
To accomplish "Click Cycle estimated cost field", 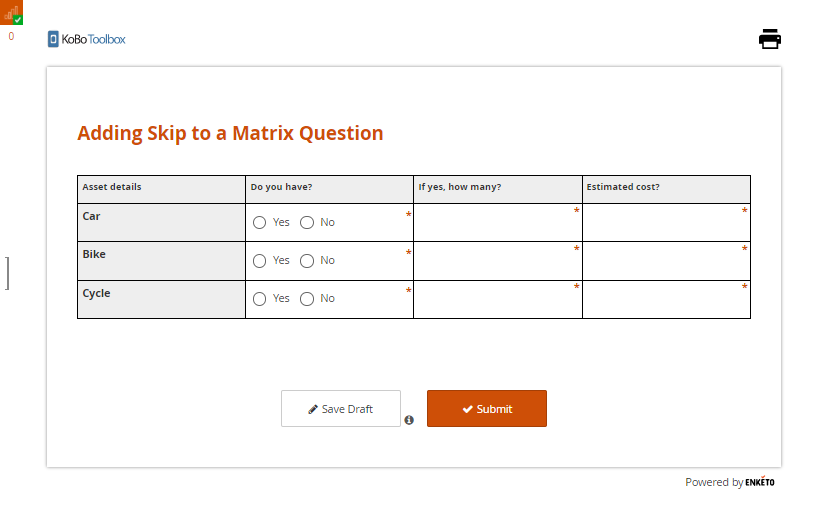I will coord(666,299).
